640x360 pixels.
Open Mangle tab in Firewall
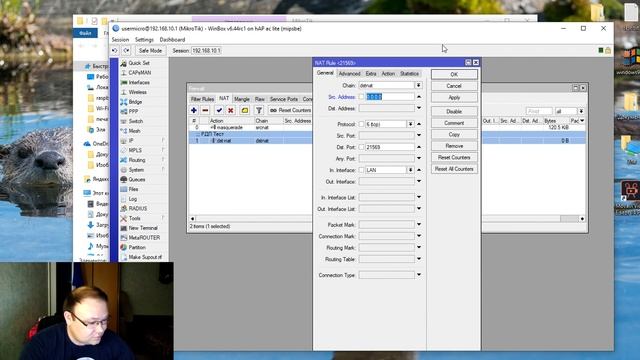(242, 99)
